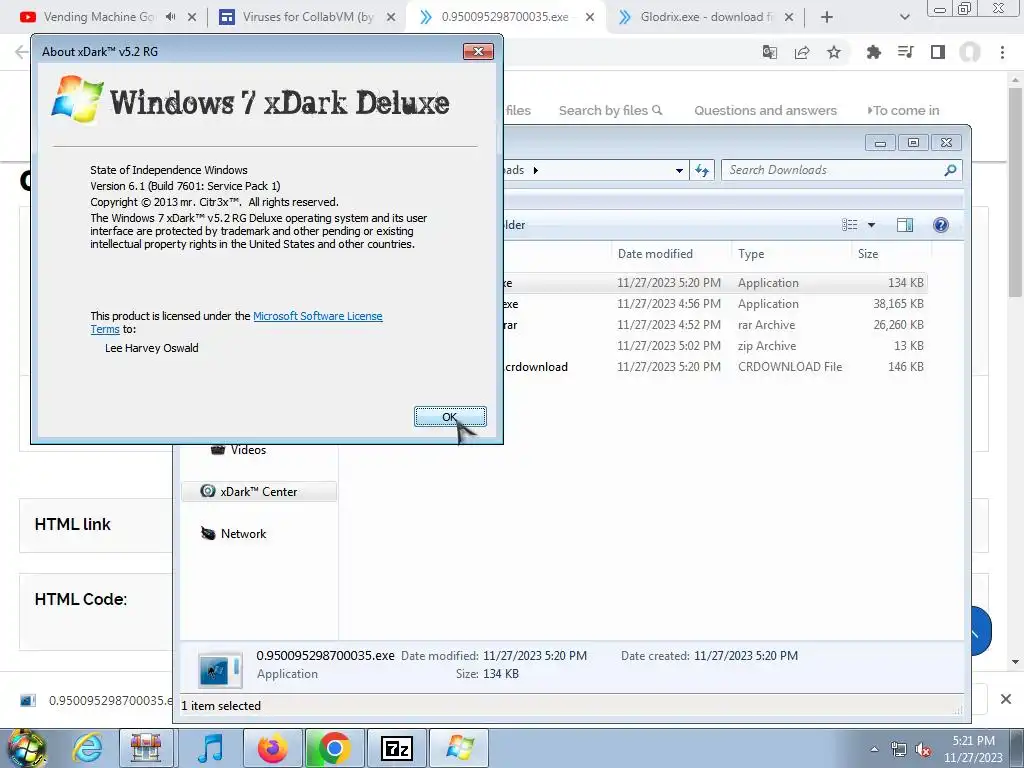The width and height of the screenshot is (1024, 768).
Task: Open the taskbar clock showing 5:21 PM
Action: coord(973,749)
